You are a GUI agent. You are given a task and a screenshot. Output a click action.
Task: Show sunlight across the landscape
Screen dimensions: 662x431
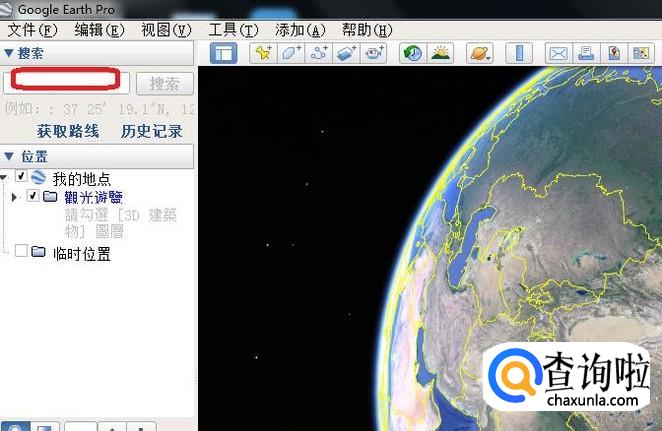click(440, 54)
